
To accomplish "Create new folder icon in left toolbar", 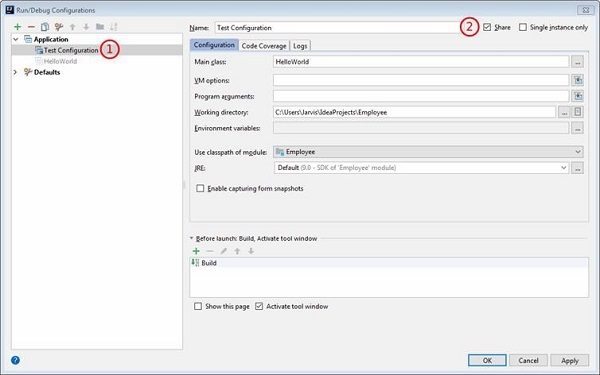I will coord(100,27).
